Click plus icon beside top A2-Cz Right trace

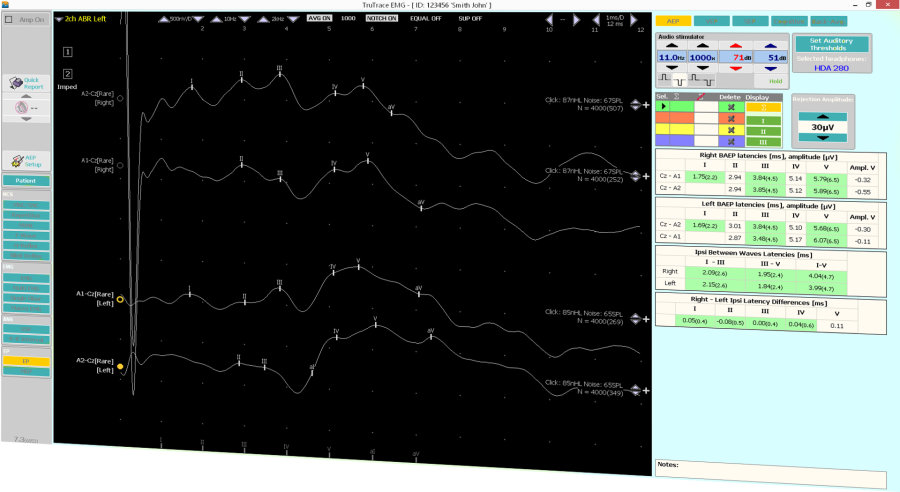(646, 105)
